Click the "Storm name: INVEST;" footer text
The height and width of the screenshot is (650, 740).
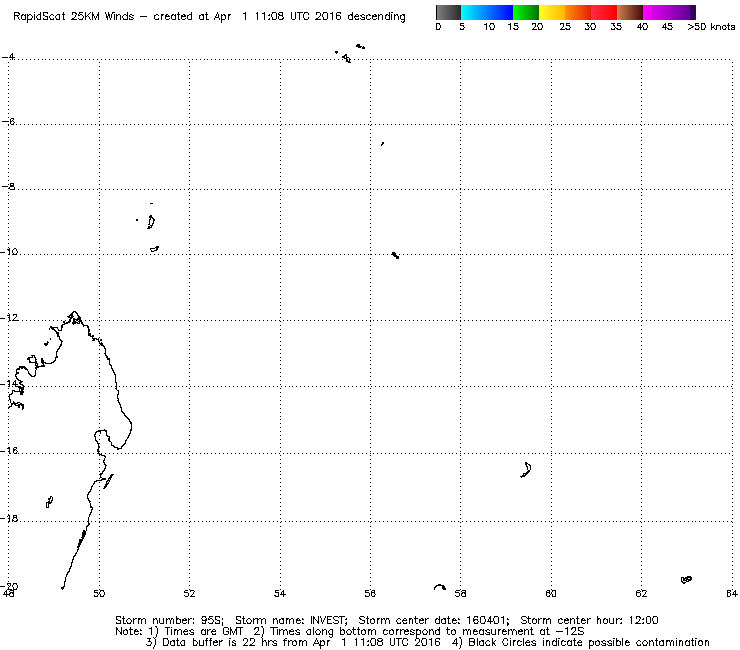pos(291,620)
